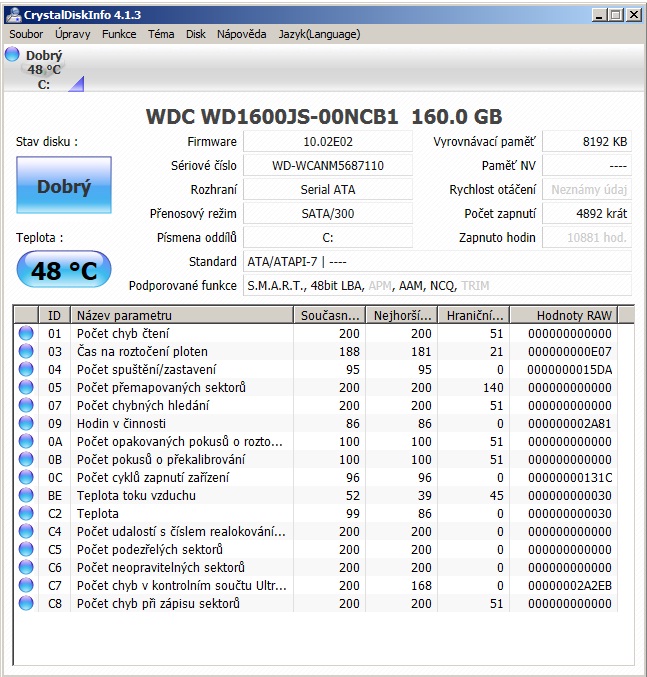The image size is (647, 677).
Task: Click status orb for Počet cyklů zapnutí zařízení
Action: 26,477
